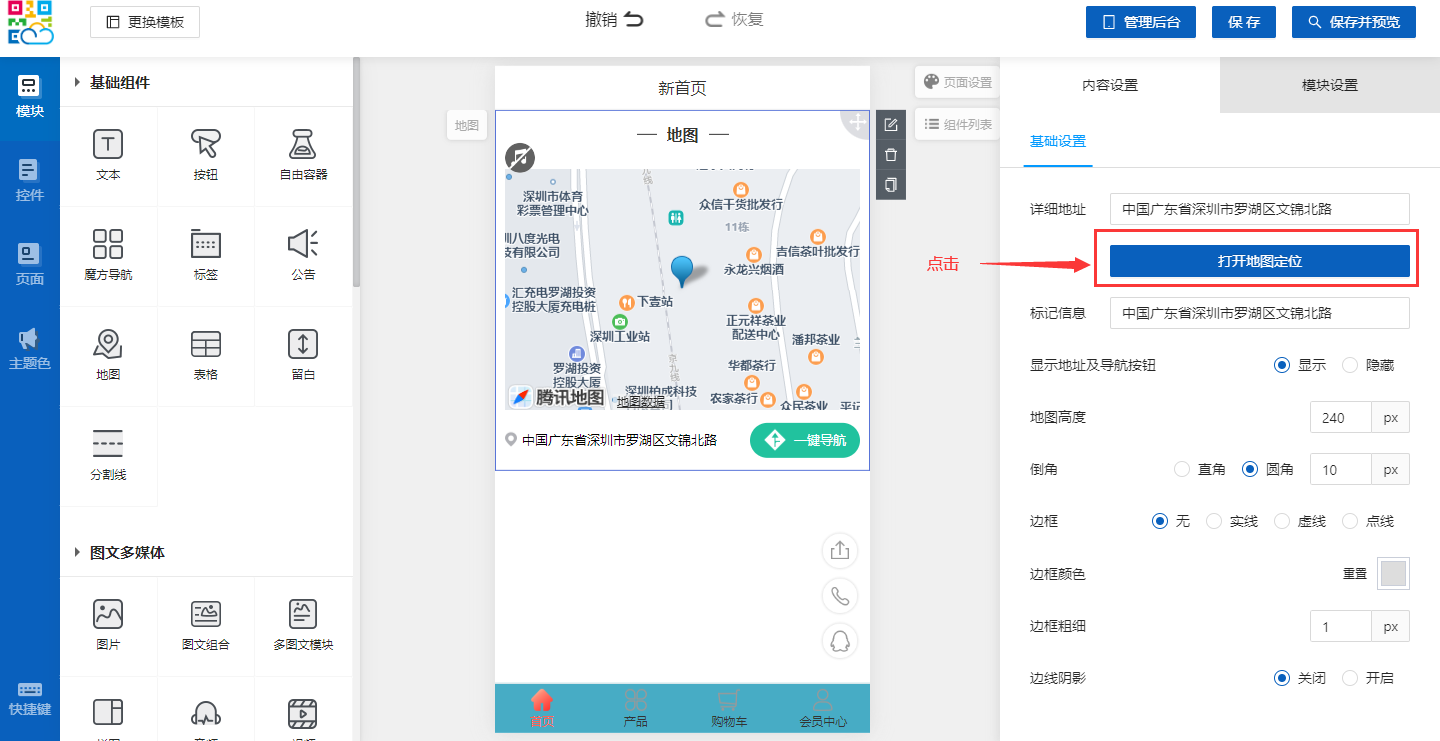The height and width of the screenshot is (741, 1440).
Task: Collapse the 基础组件 section
Action: click(77, 83)
